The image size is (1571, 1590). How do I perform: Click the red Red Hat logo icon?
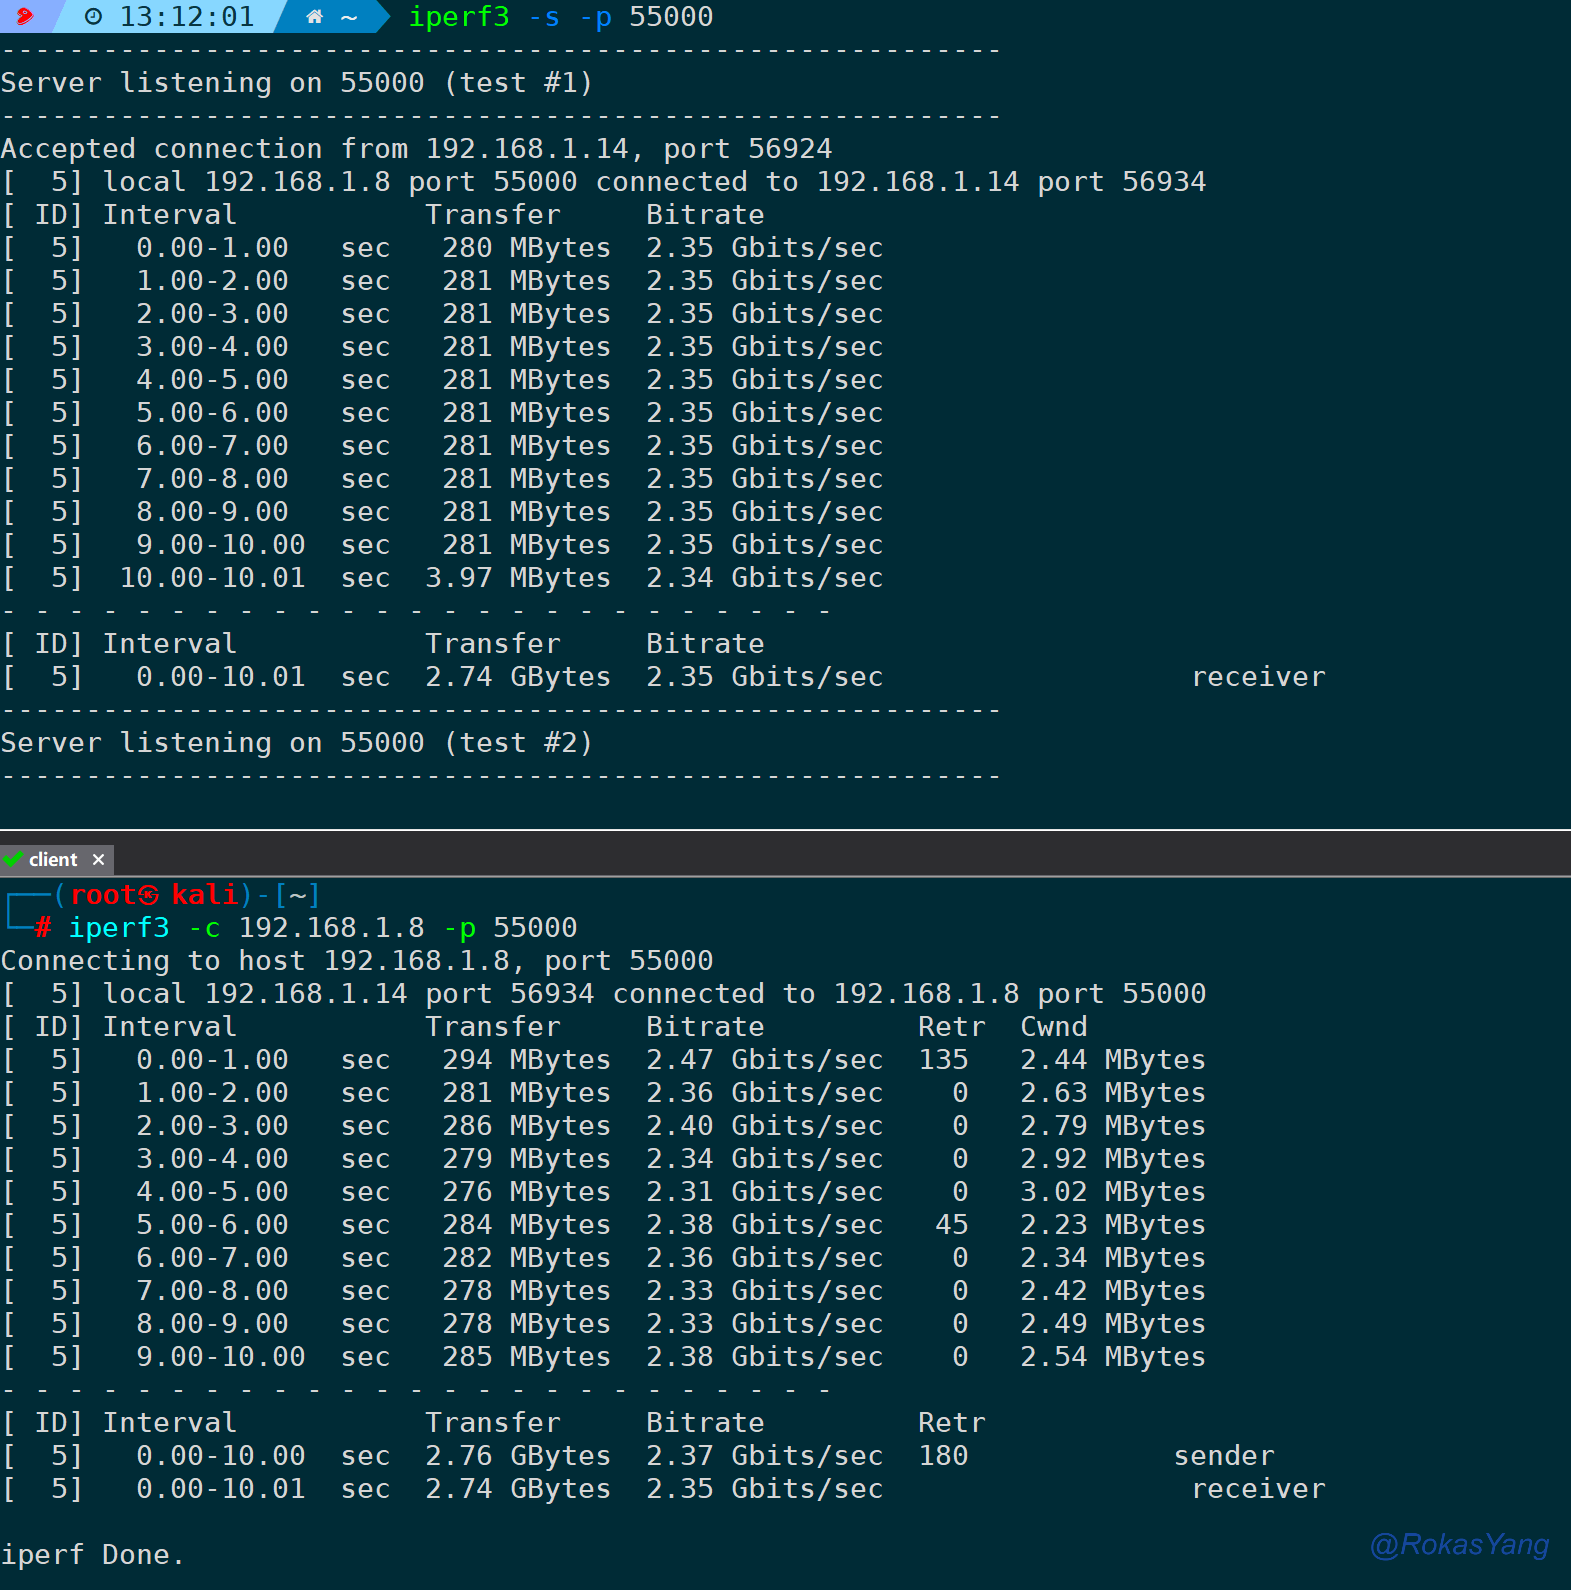tap(24, 16)
